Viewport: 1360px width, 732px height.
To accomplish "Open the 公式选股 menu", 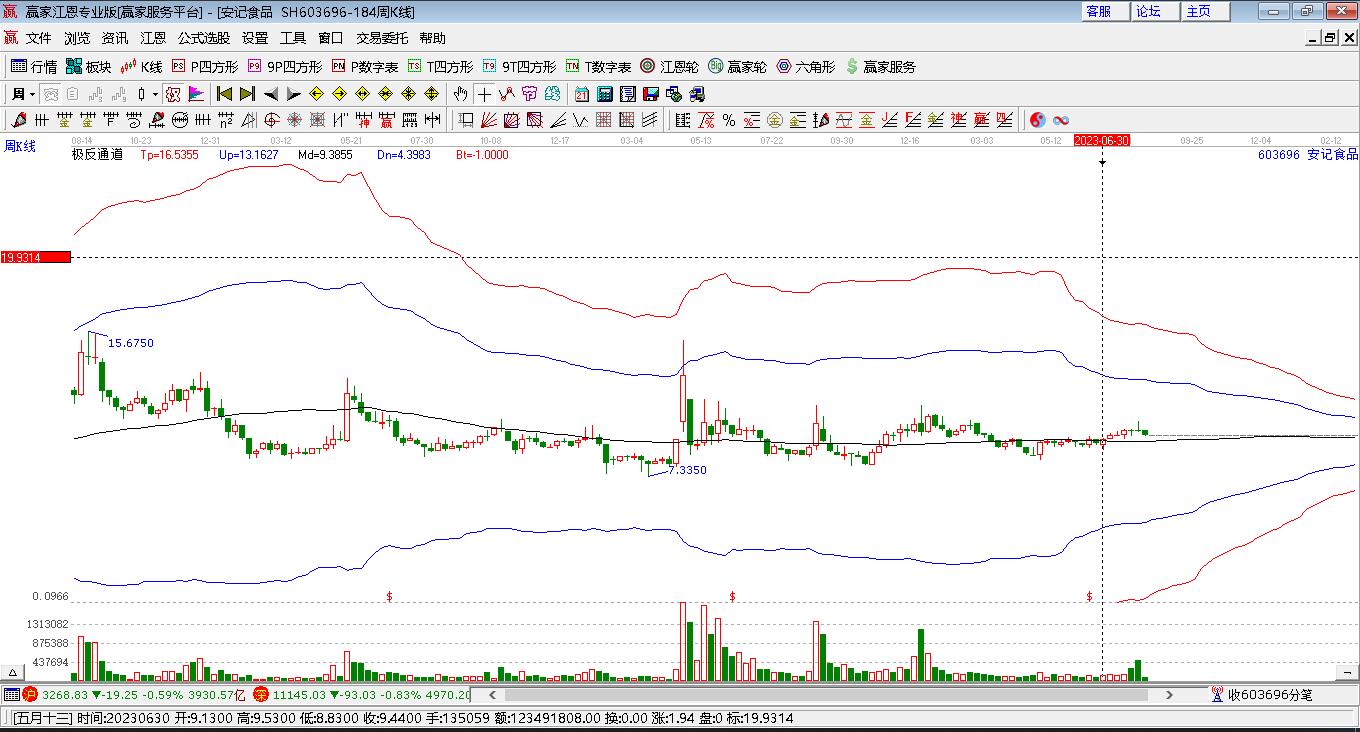I will pos(204,38).
